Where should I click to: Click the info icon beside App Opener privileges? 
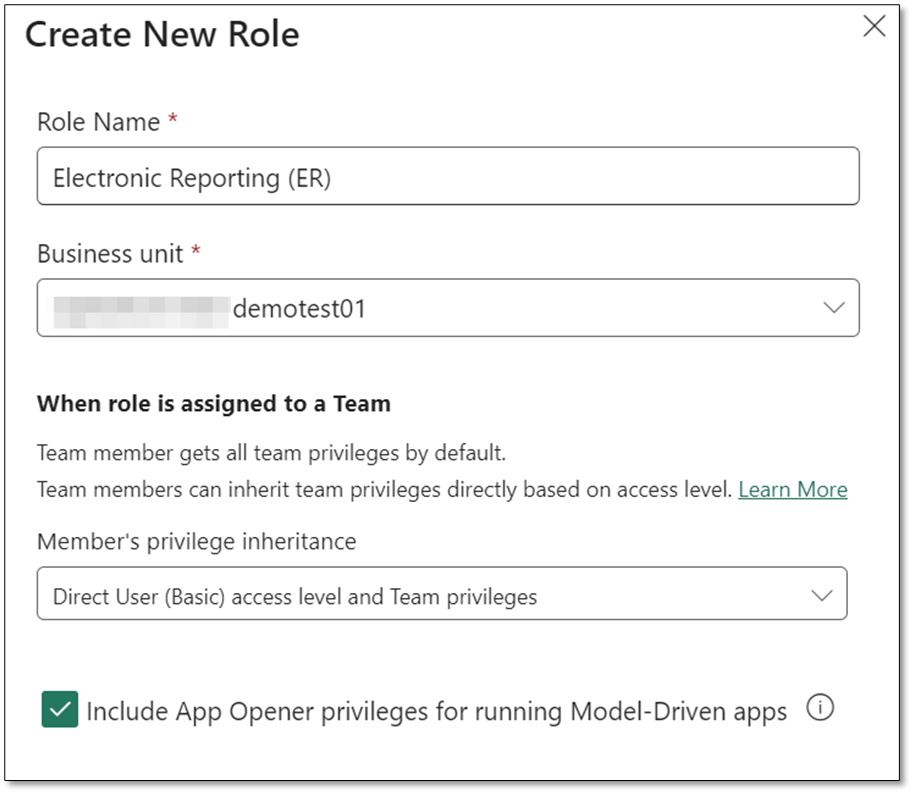[x=819, y=709]
